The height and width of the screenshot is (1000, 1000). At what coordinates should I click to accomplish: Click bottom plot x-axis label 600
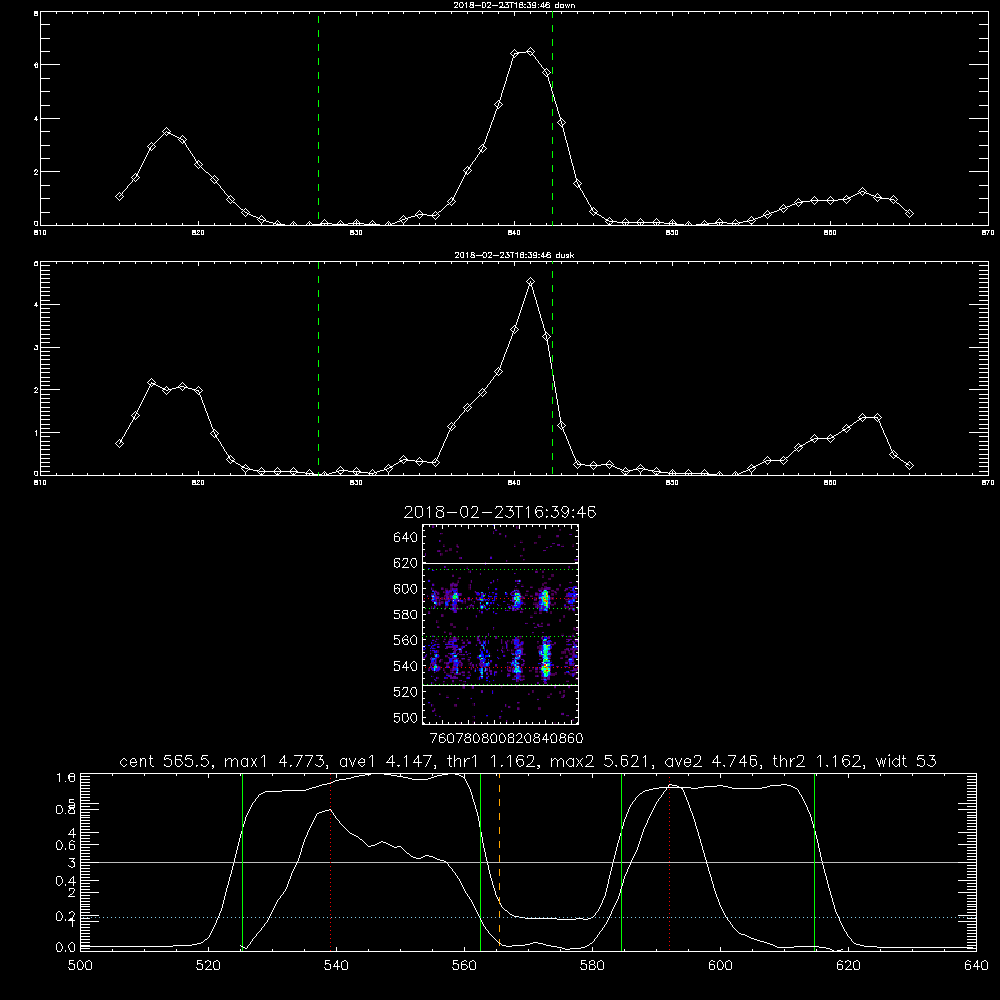(x=720, y=966)
